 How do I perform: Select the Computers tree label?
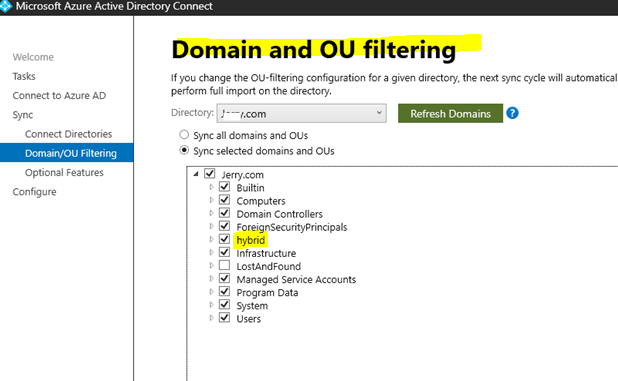[x=261, y=201]
